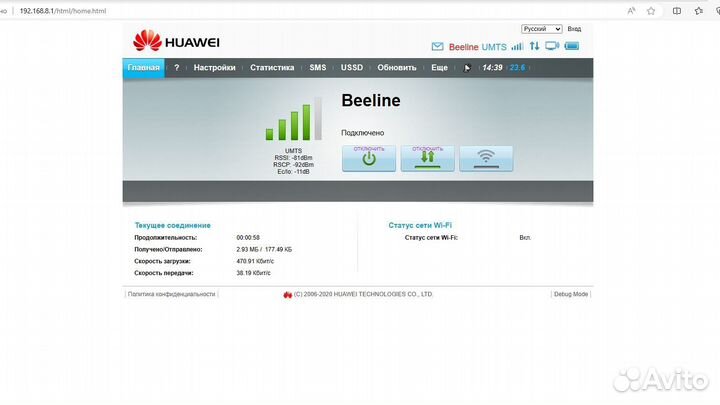
Task: Click the upload speed 38.19 Кбит/с
Action: coord(253,273)
